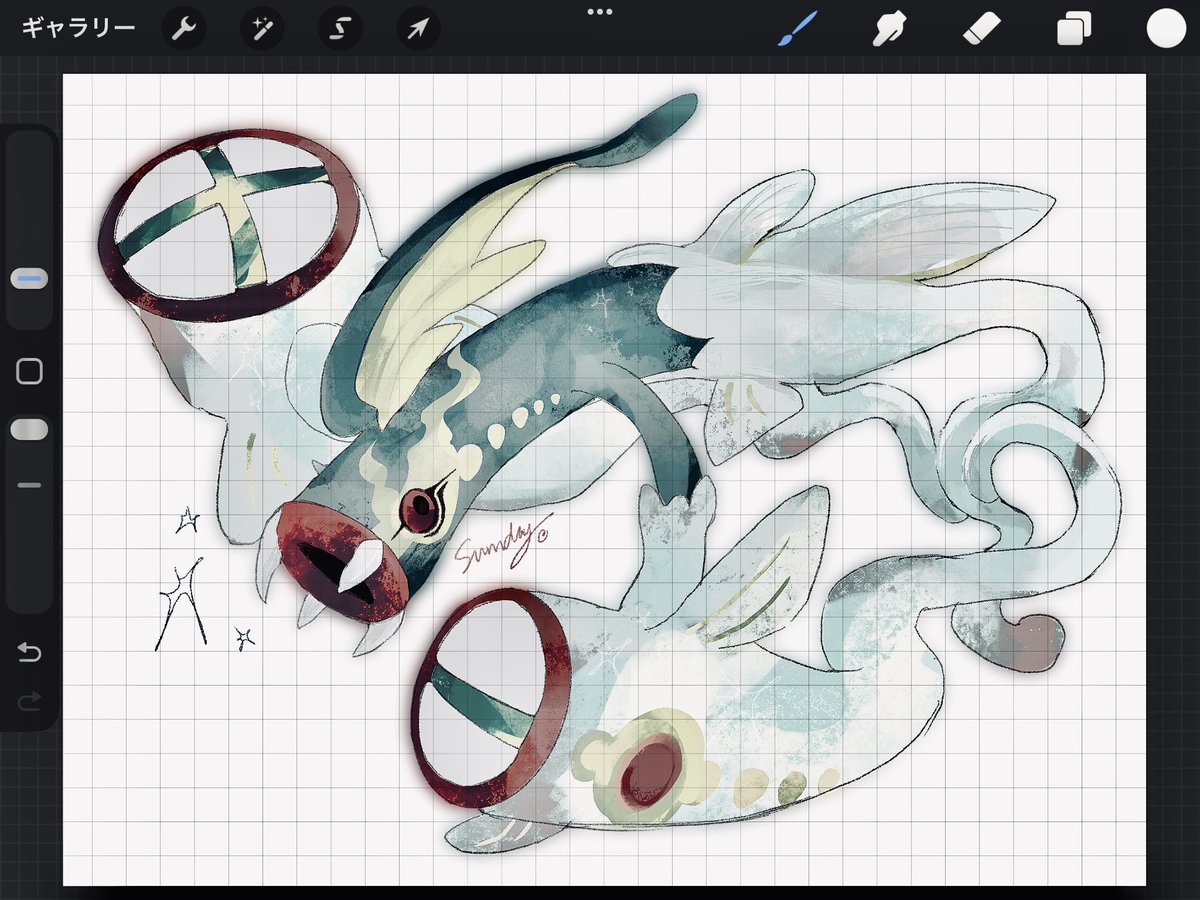Activate the Selection S-shaped tool
Viewport: 1200px width, 900px height.
click(x=339, y=30)
